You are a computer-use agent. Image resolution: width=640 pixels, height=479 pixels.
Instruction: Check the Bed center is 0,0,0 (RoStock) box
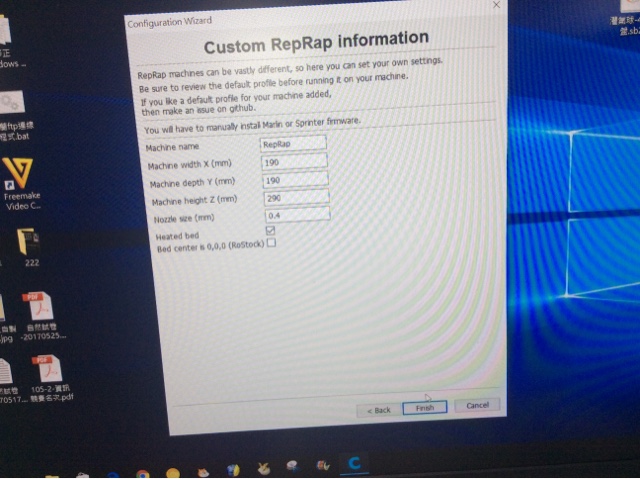[x=271, y=243]
